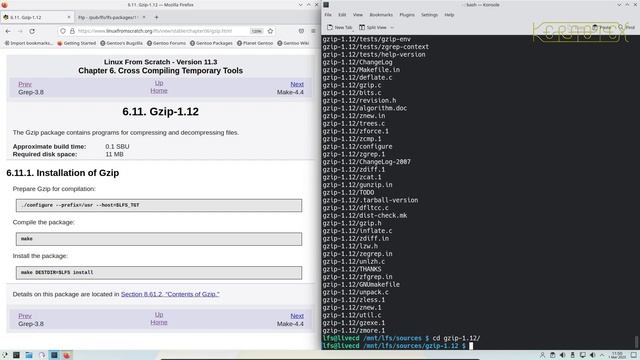Go back in Firefox history
Viewport: 640px width, 360px height.
8,31
